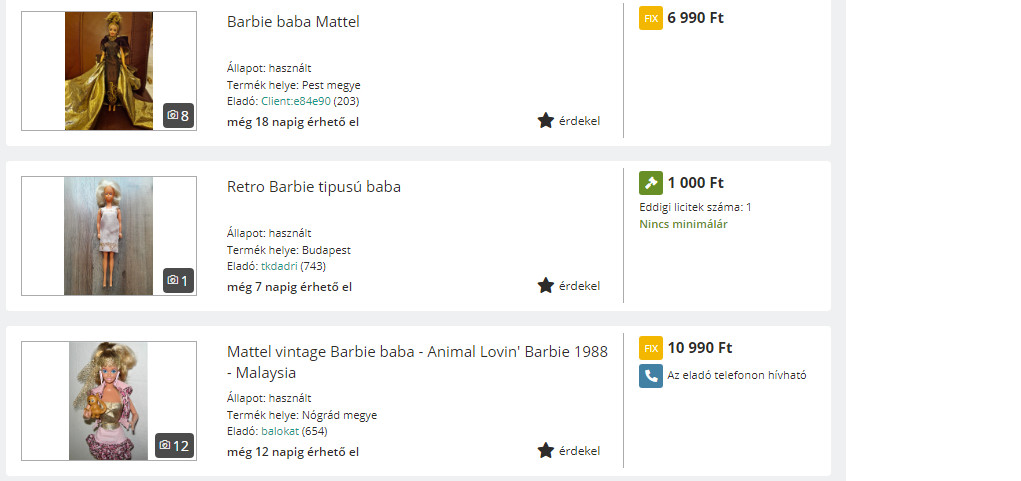Click the gold-dress Barbie thumbnail
Image resolution: width=1021 pixels, height=481 pixels.
[x=108, y=70]
